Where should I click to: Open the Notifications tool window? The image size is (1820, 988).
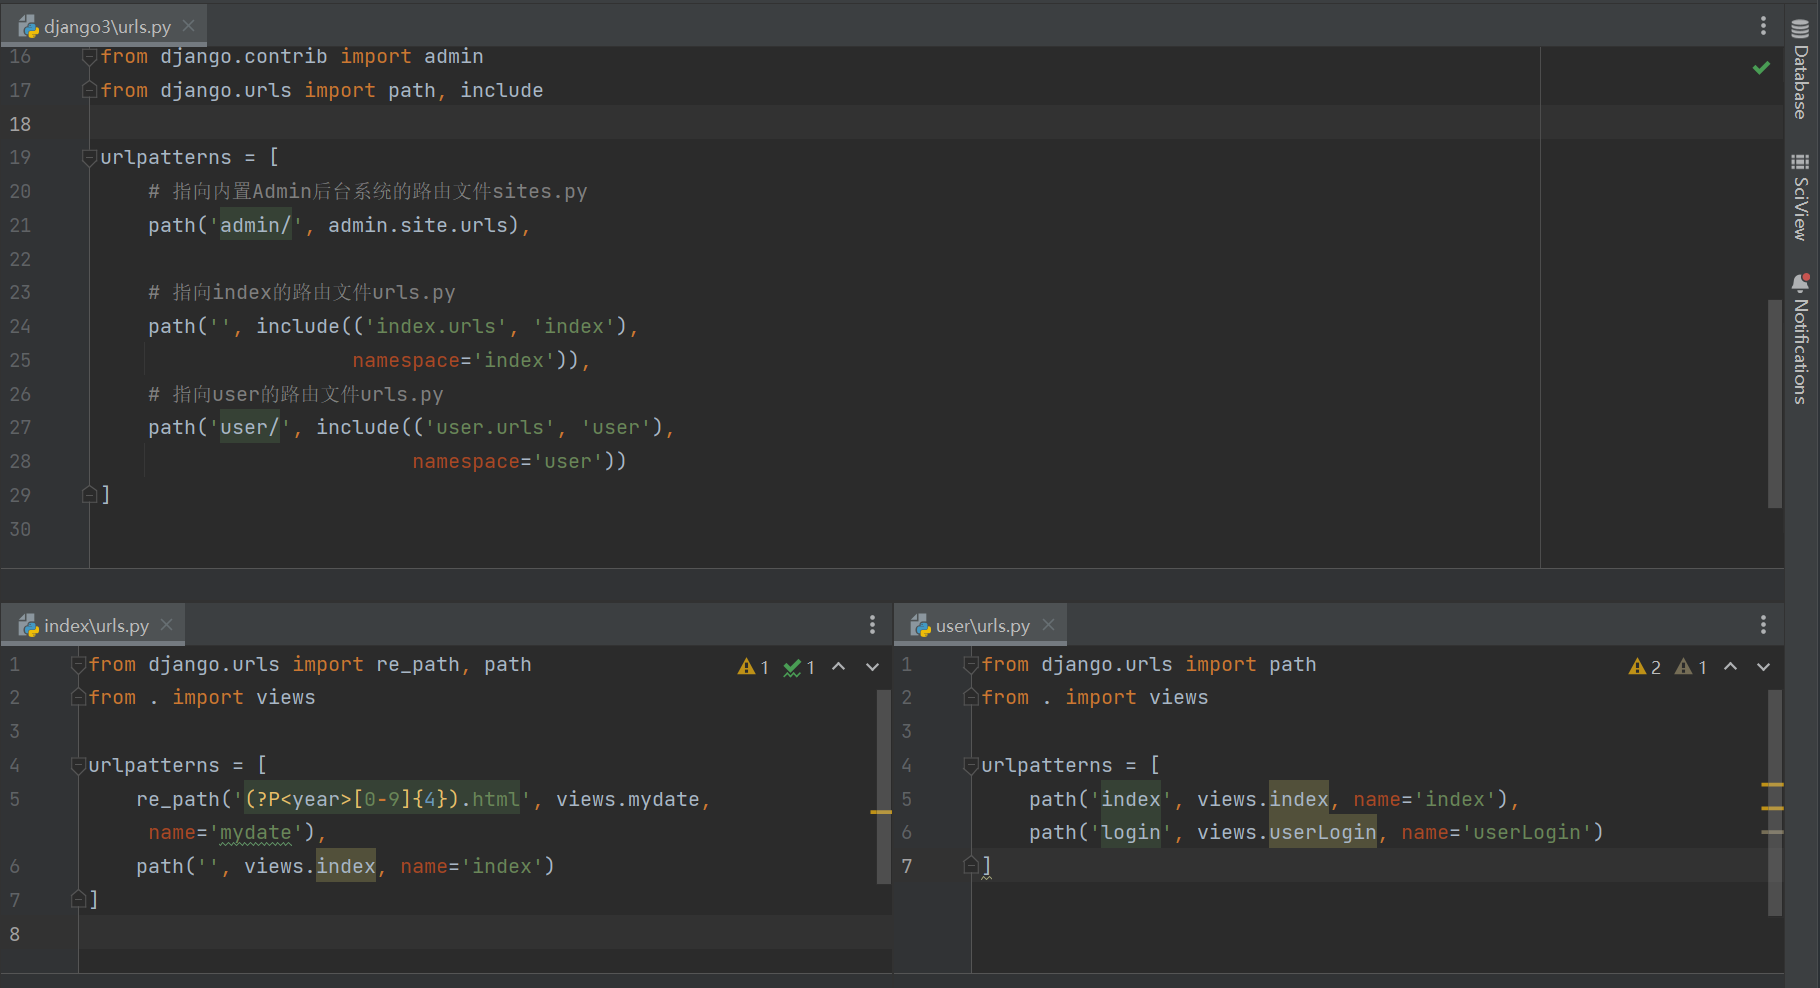(x=1800, y=339)
